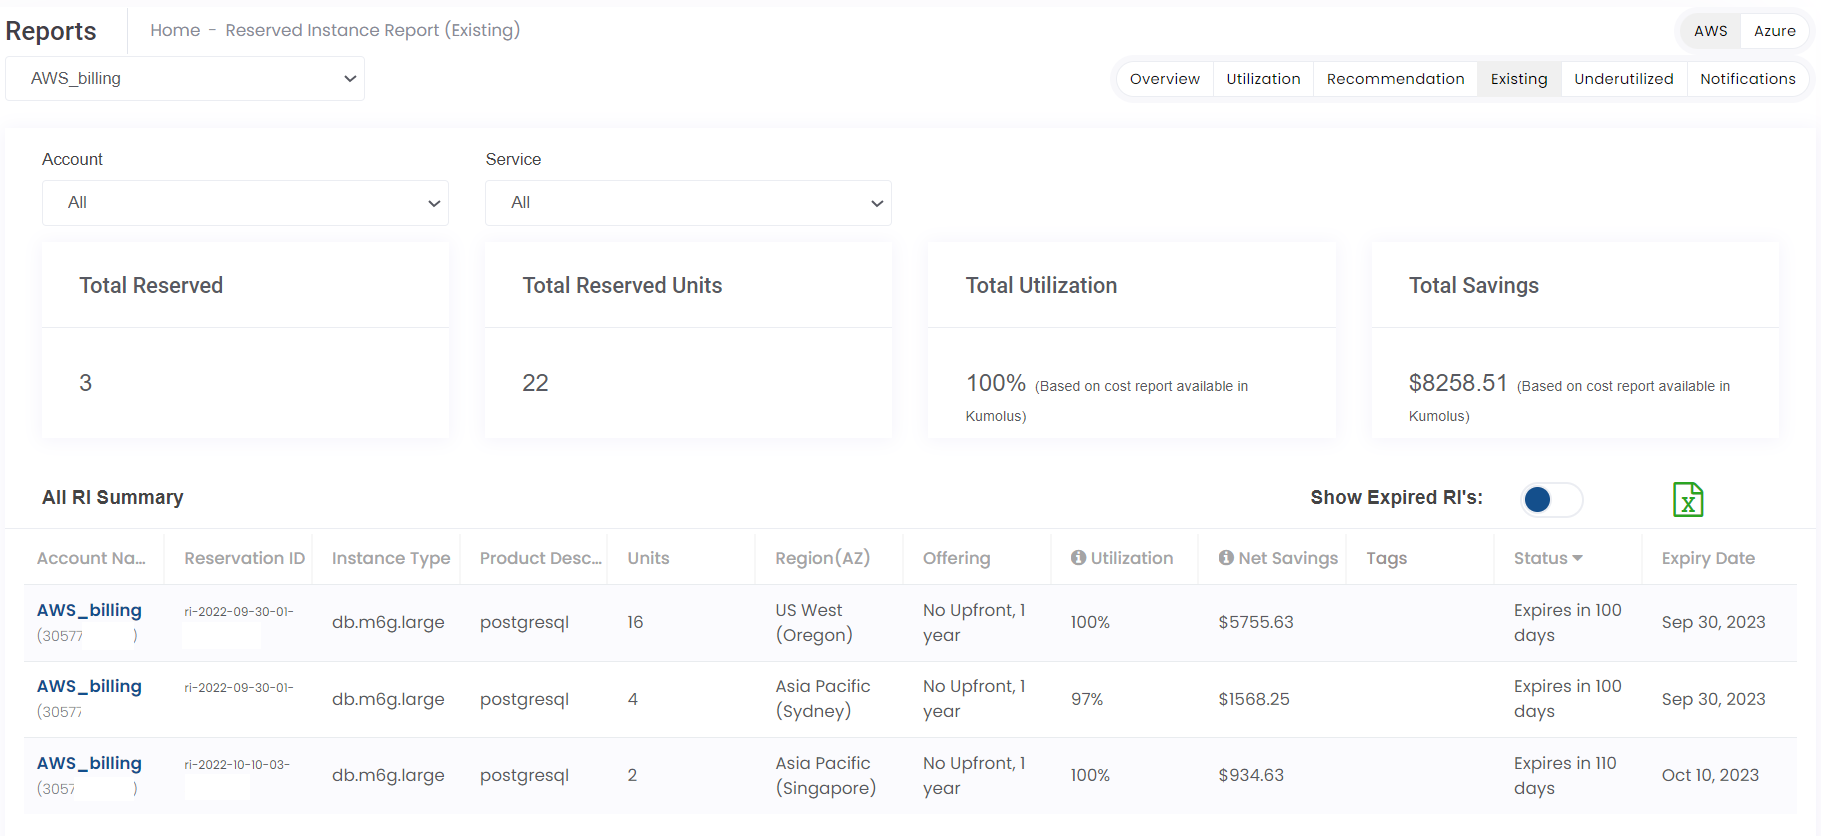Go to the Underutilized tab
Image resolution: width=1821 pixels, height=836 pixels.
pos(1623,79)
